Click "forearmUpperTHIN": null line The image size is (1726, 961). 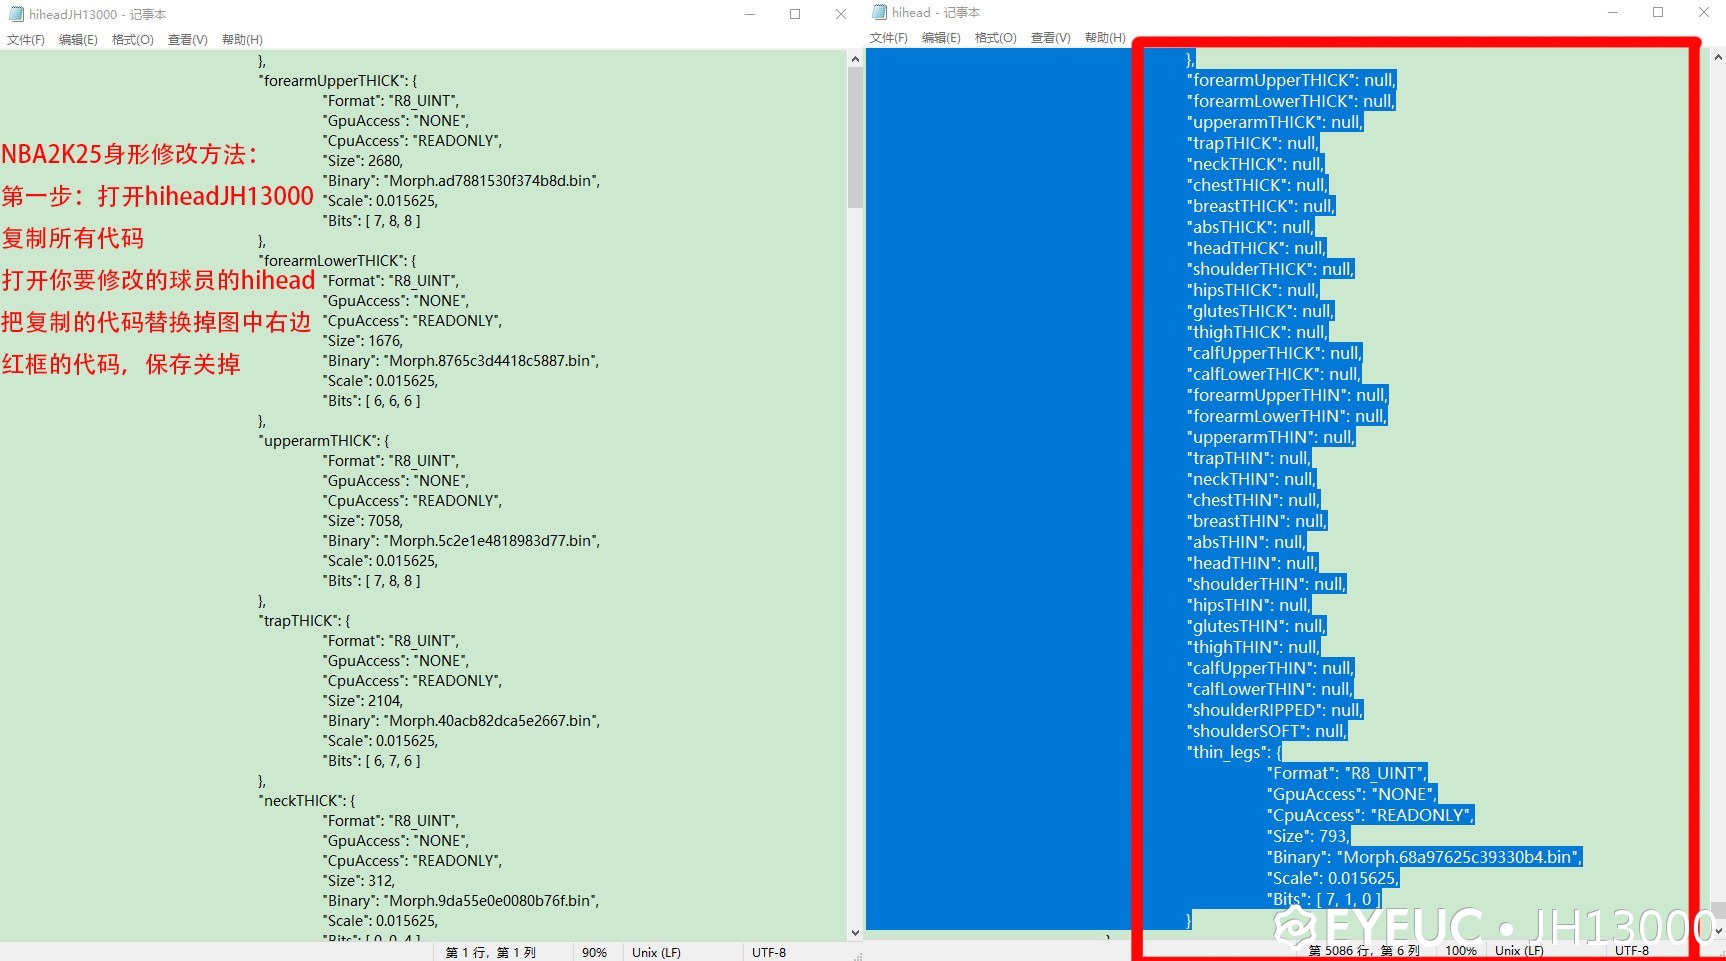1287,395
